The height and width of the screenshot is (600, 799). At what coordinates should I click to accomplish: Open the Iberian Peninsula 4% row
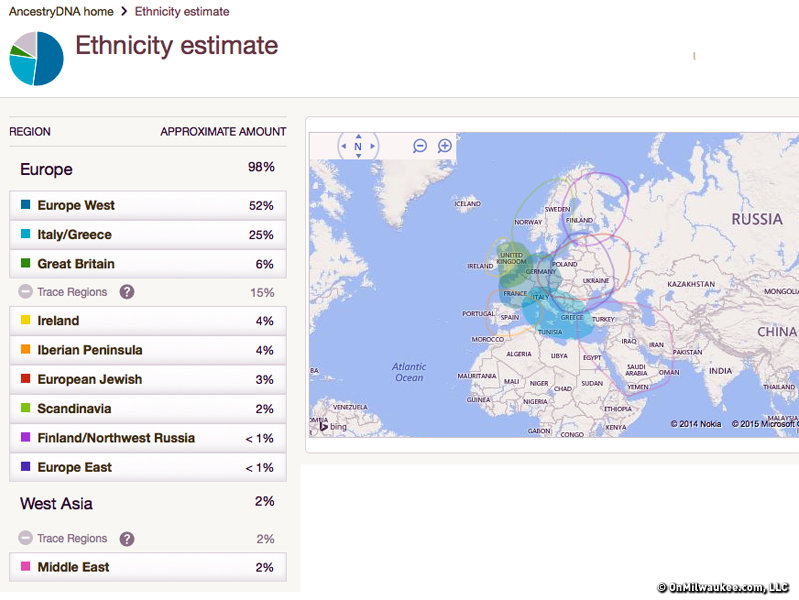(x=148, y=350)
